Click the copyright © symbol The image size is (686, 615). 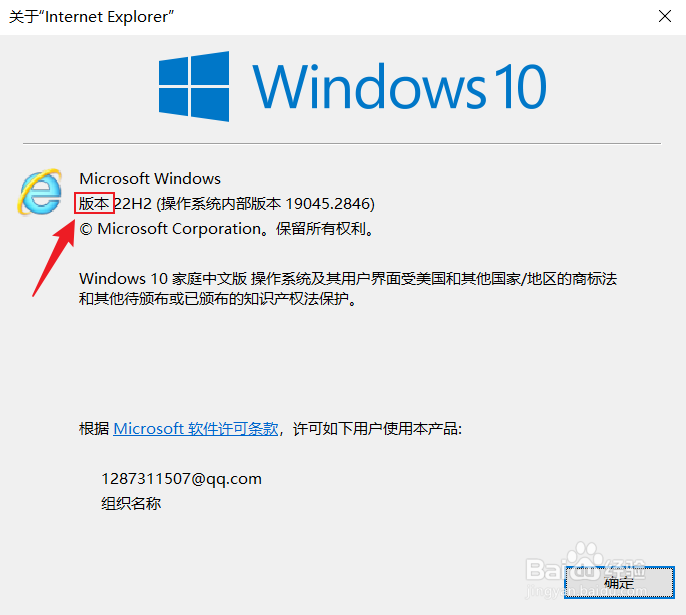[x=86, y=229]
